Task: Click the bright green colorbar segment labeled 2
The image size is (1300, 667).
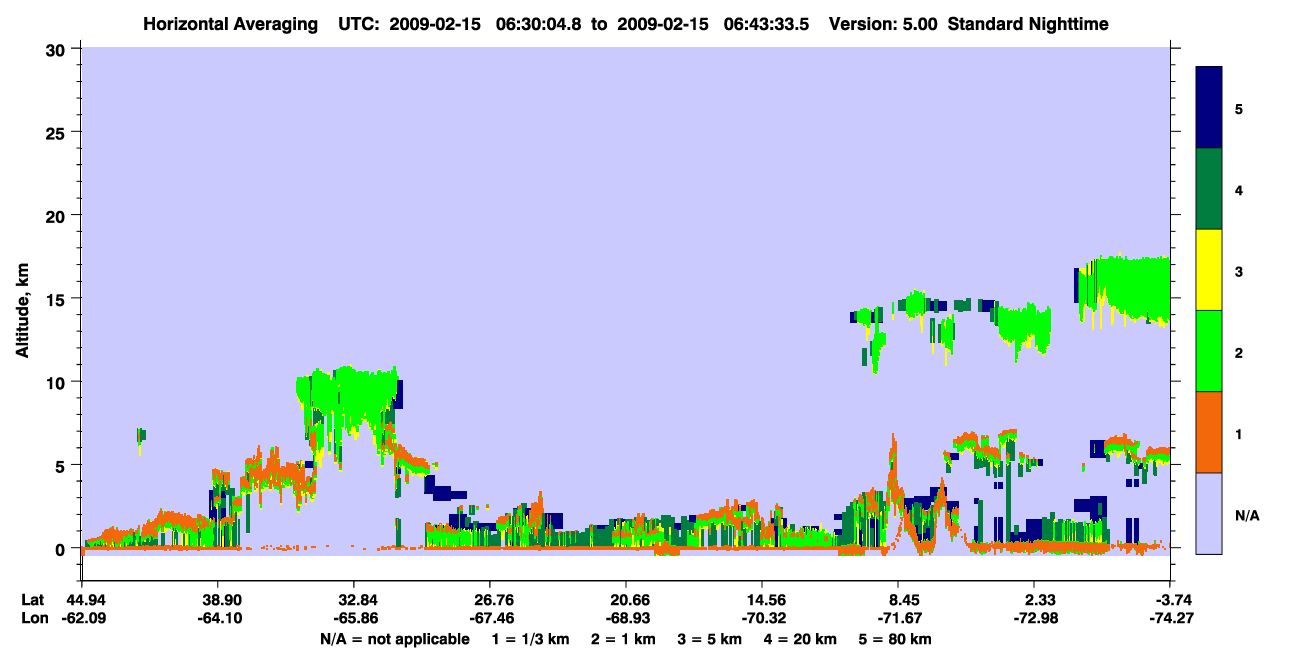Action: tap(1209, 351)
